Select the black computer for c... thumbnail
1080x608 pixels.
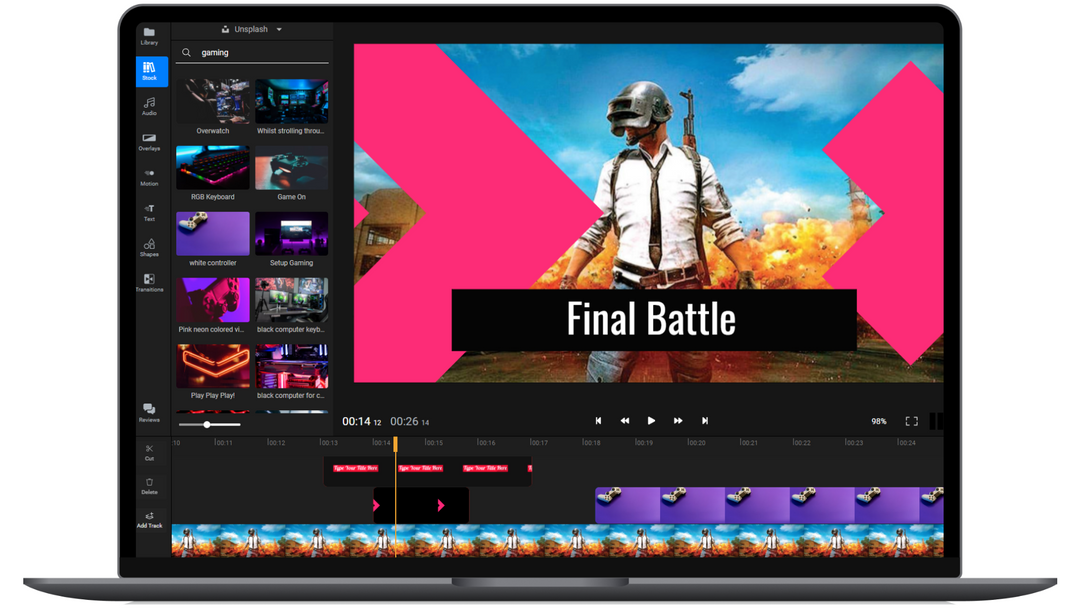coord(291,366)
